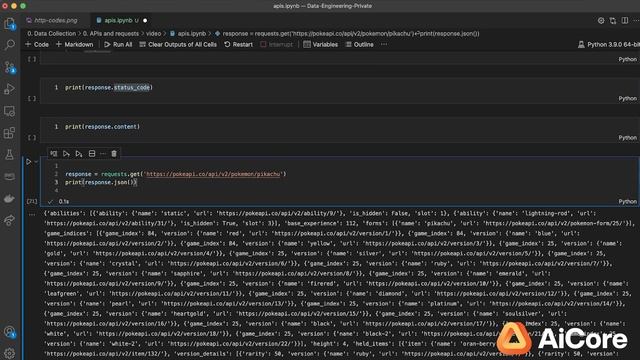
Task: Click the Interrupt kernel button
Action: pos(277,44)
